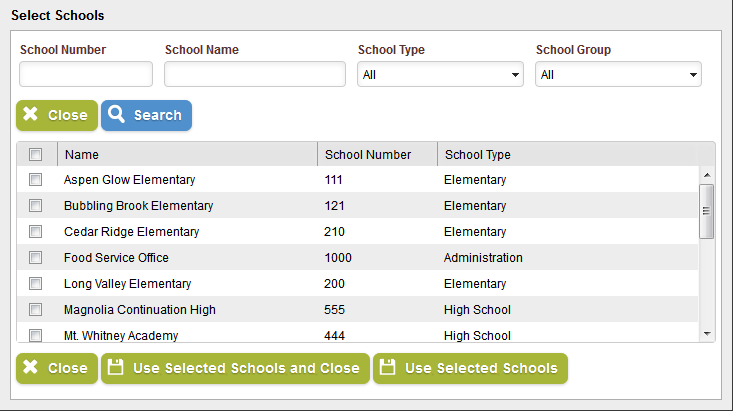Viewport: 733px width, 411px height.
Task: Click the X icon on bottom Close button
Action: [31, 368]
